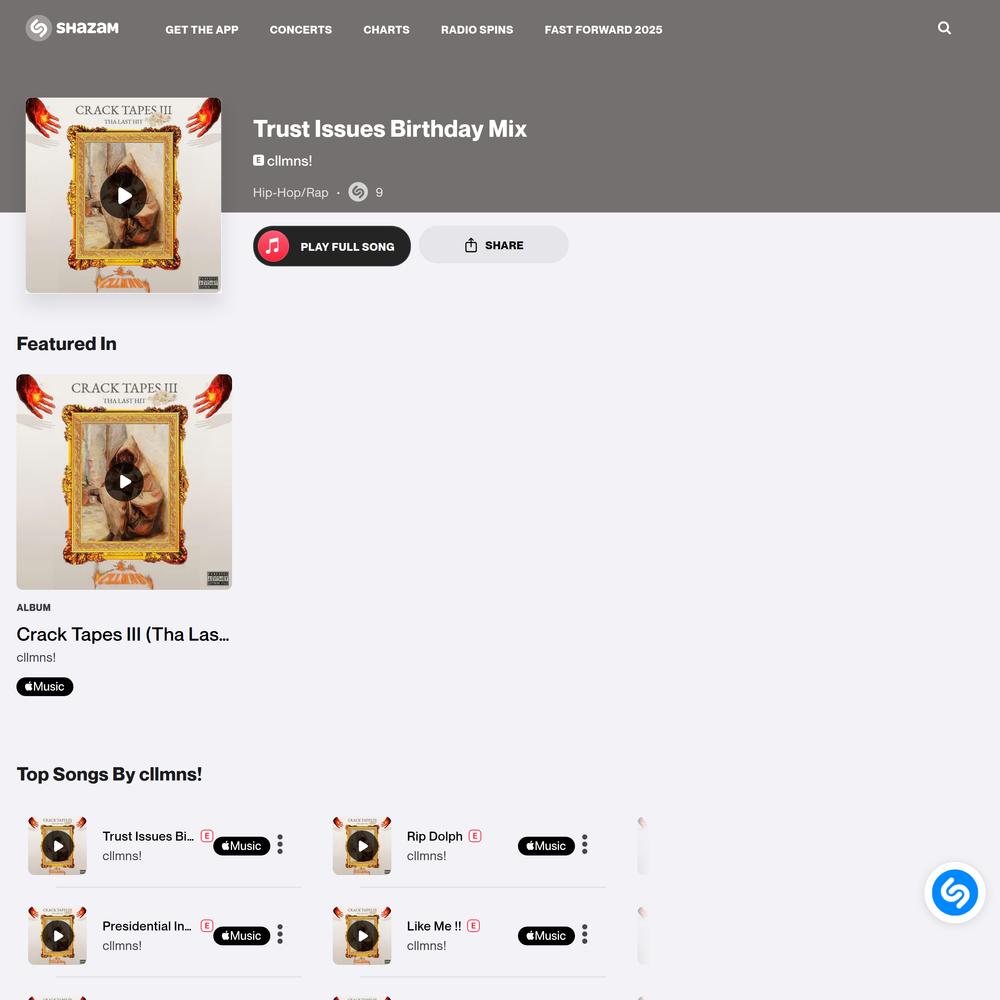Click Play Full Song button
The image size is (1000, 1000).
point(332,246)
